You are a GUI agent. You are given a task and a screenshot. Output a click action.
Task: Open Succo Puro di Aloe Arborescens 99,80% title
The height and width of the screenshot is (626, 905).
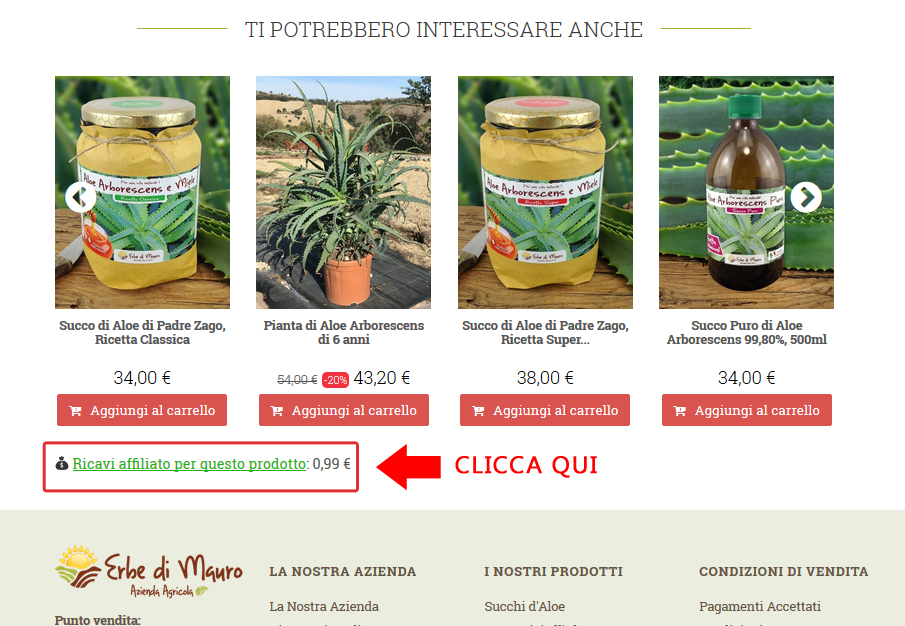pos(746,332)
